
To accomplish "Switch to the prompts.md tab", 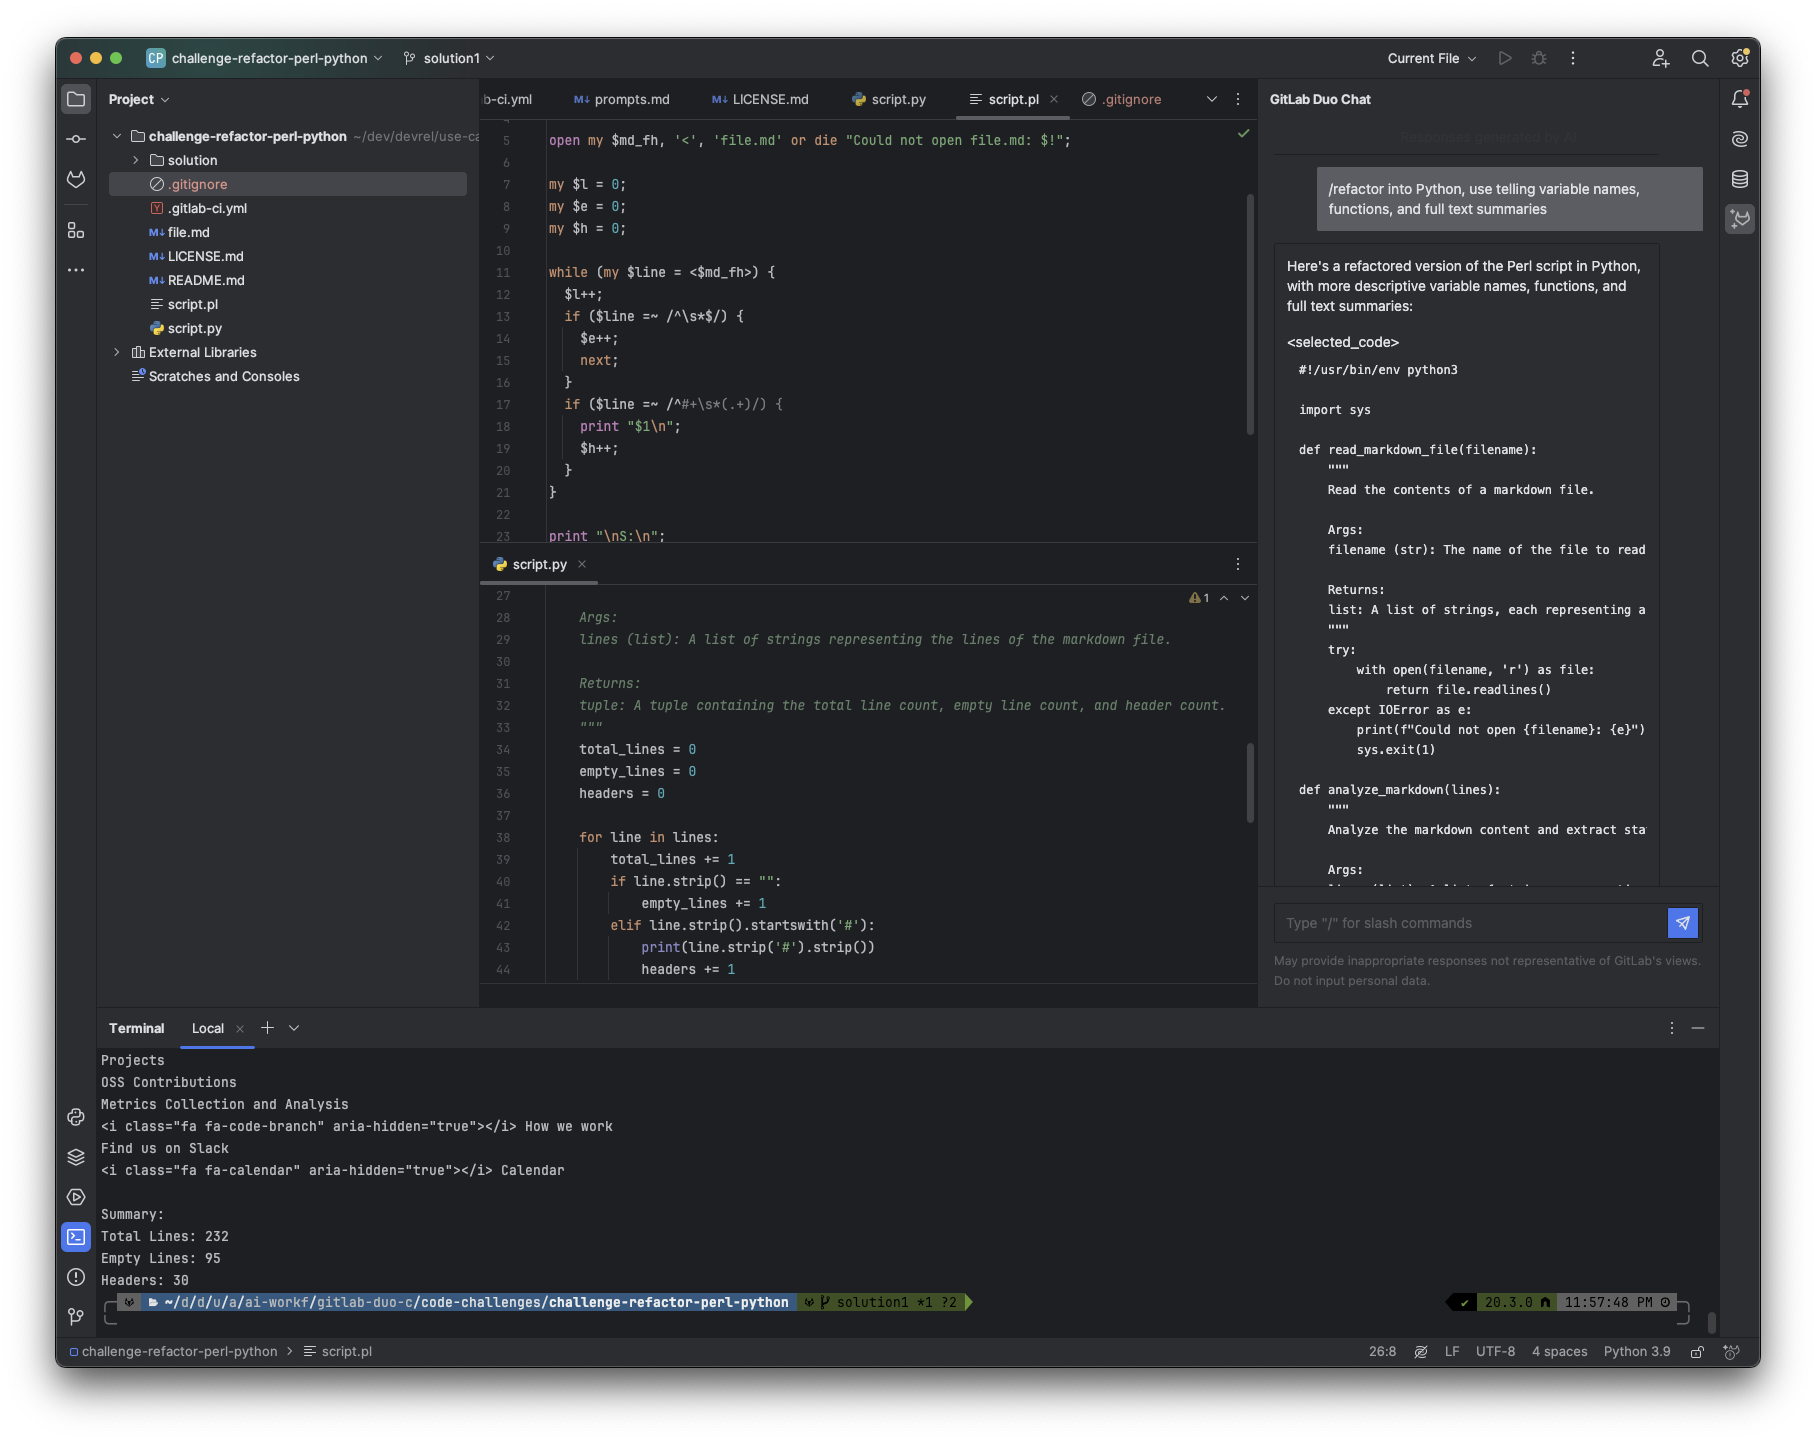I will [620, 99].
